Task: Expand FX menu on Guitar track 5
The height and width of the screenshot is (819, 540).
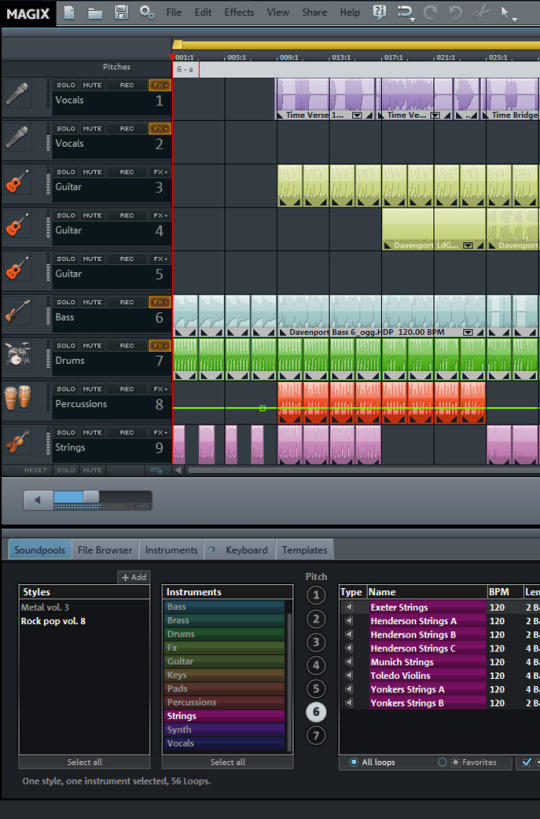Action: 159,258
